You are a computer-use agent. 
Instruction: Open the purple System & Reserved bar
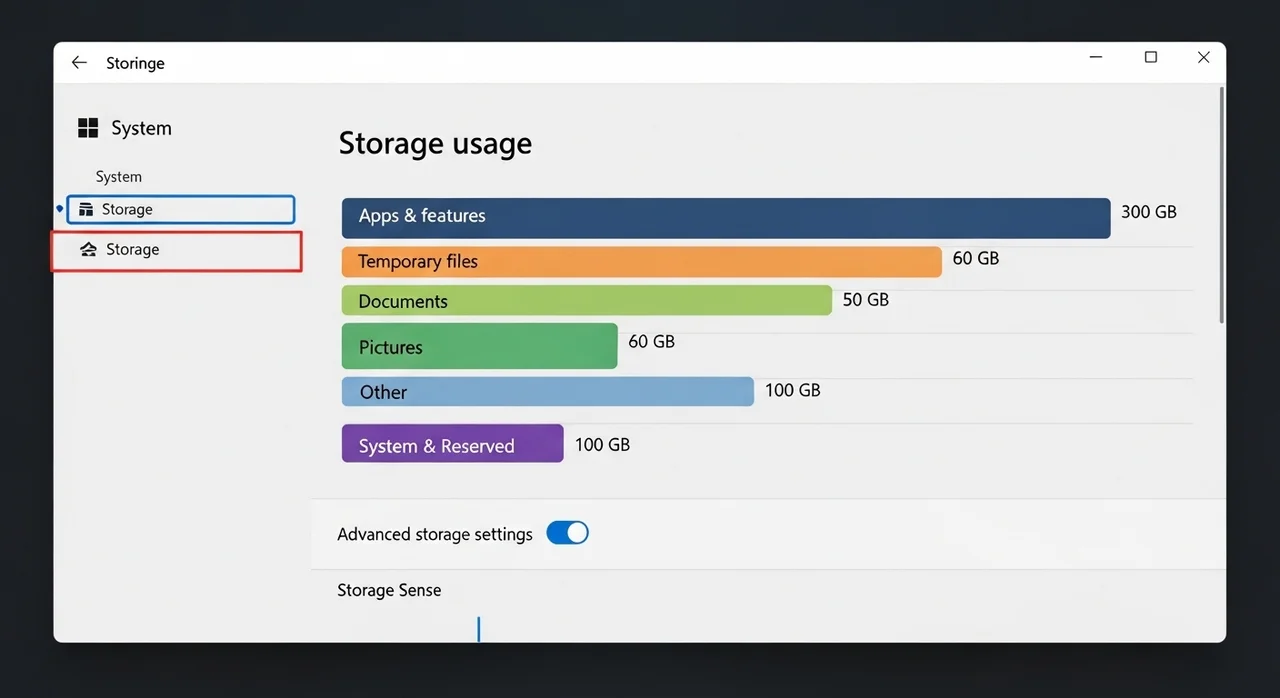452,444
